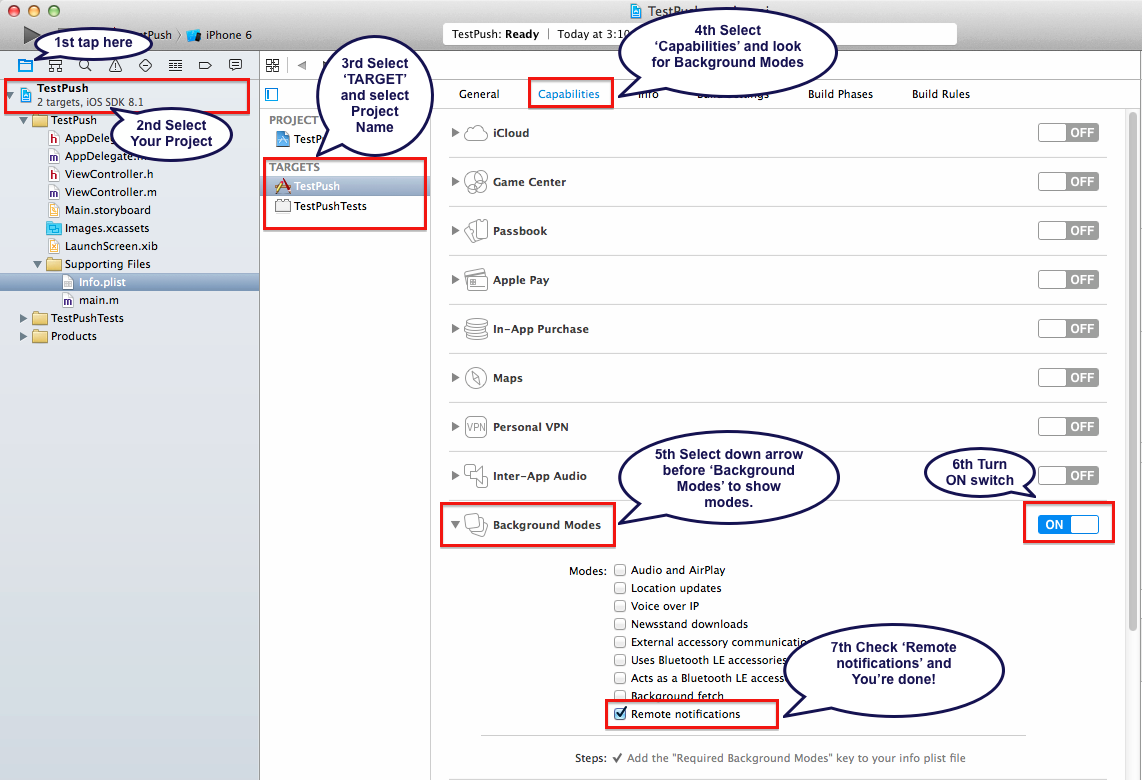This screenshot has width=1142, height=780.
Task: Check Audio and AirPlay mode
Action: 620,570
